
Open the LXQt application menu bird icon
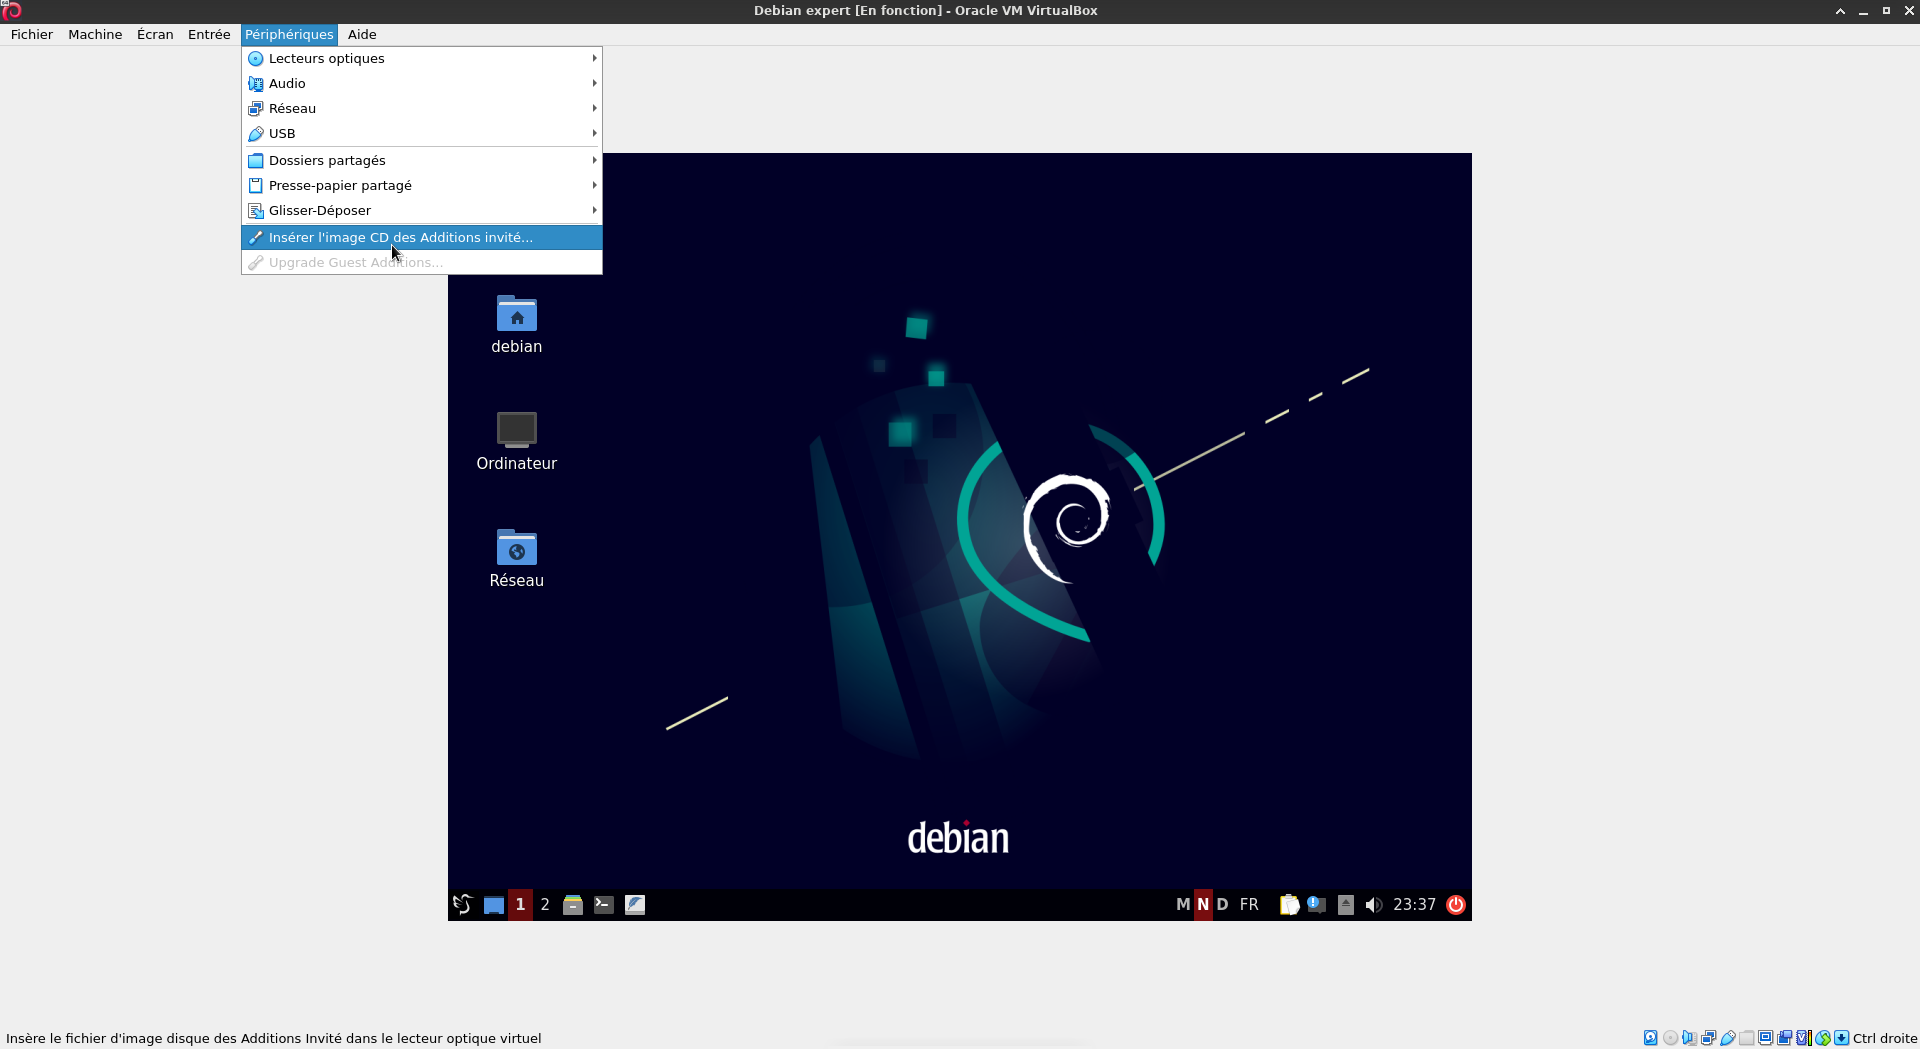point(462,904)
